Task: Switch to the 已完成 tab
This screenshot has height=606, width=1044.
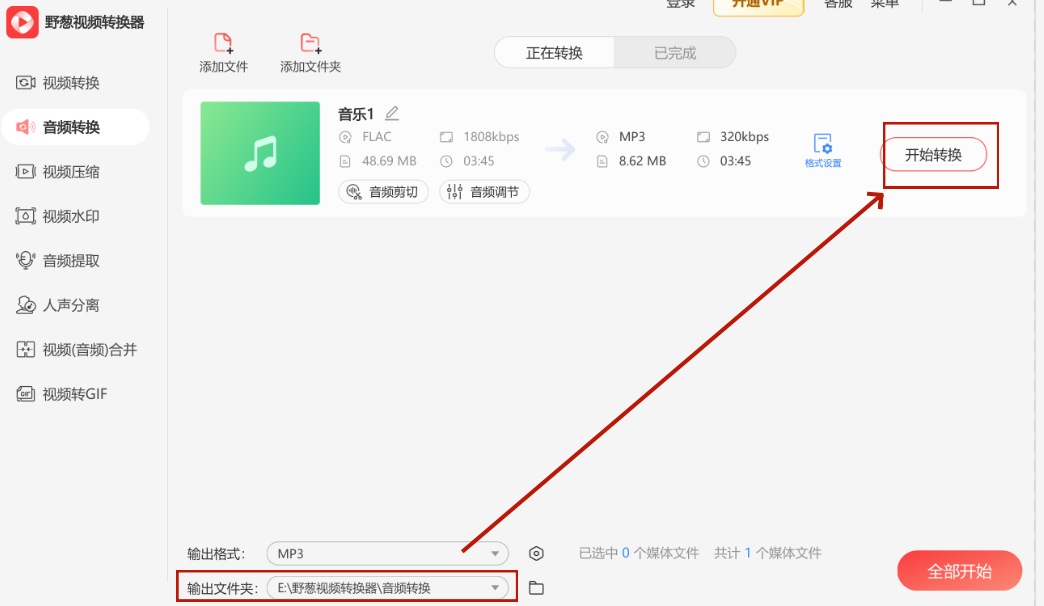Action: [x=676, y=53]
